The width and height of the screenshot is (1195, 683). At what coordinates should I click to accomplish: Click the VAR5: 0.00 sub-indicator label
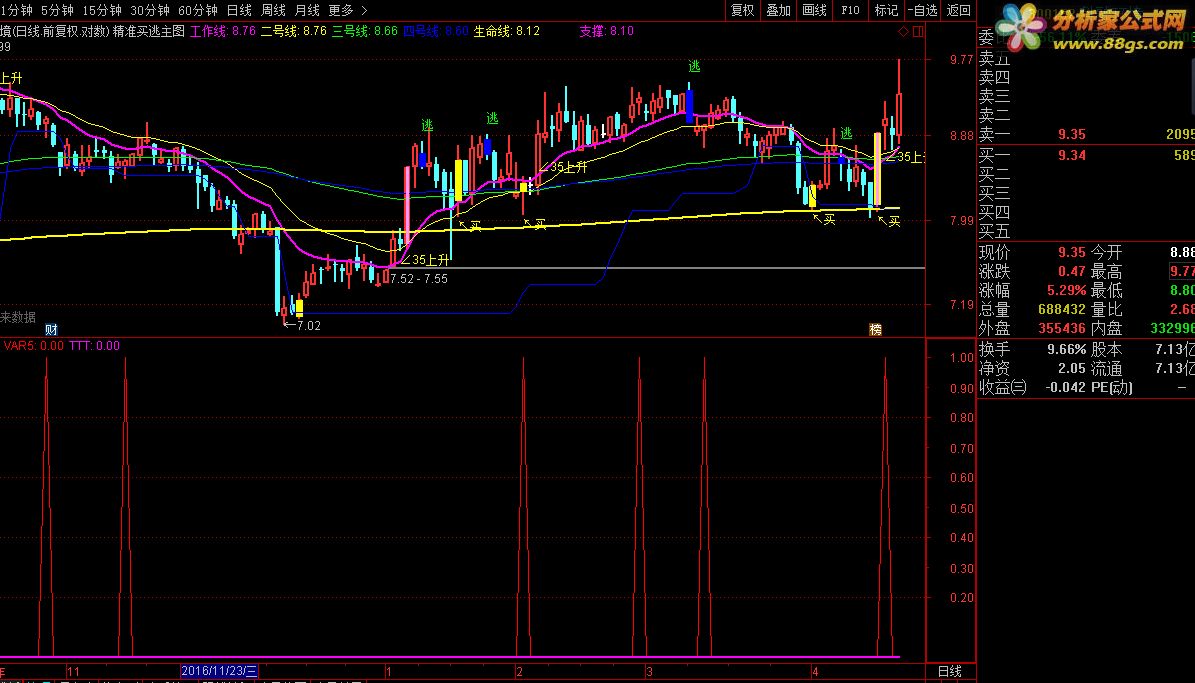coord(34,345)
